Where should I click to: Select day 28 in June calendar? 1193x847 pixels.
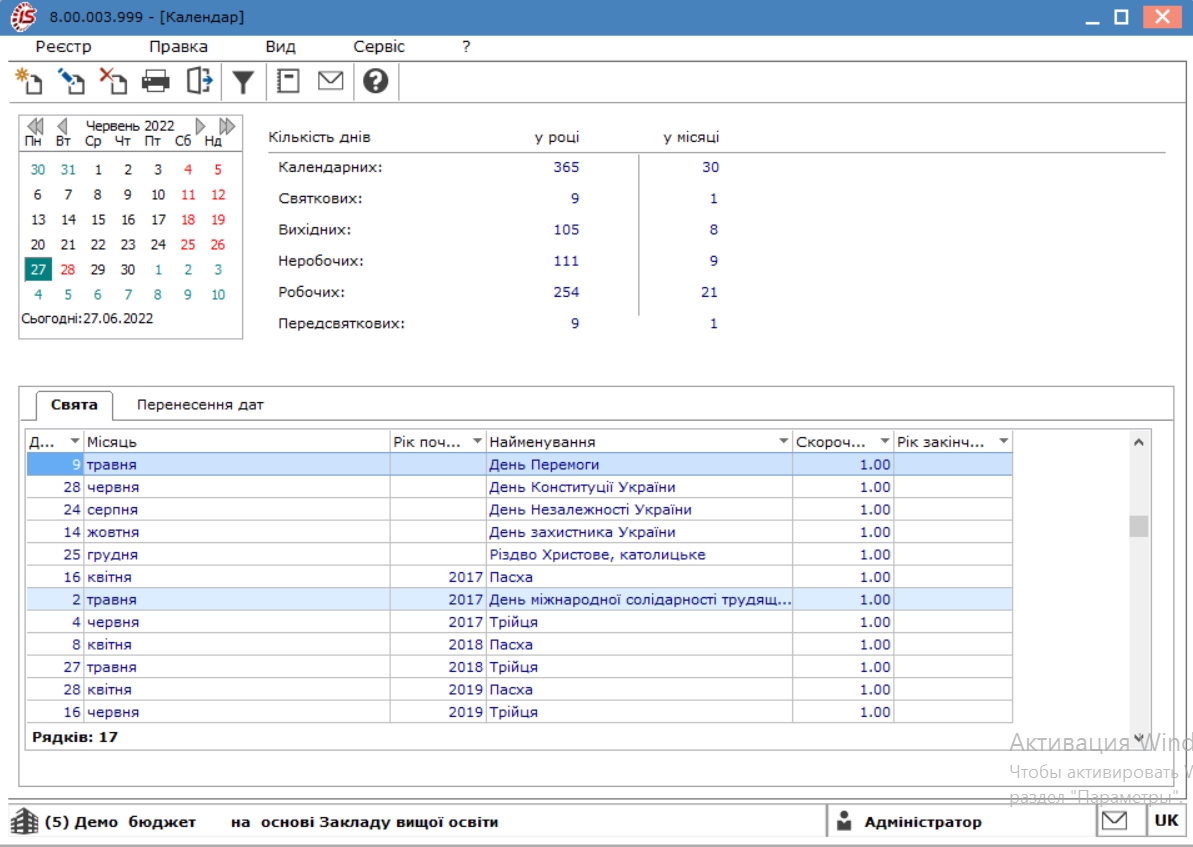tap(68, 269)
